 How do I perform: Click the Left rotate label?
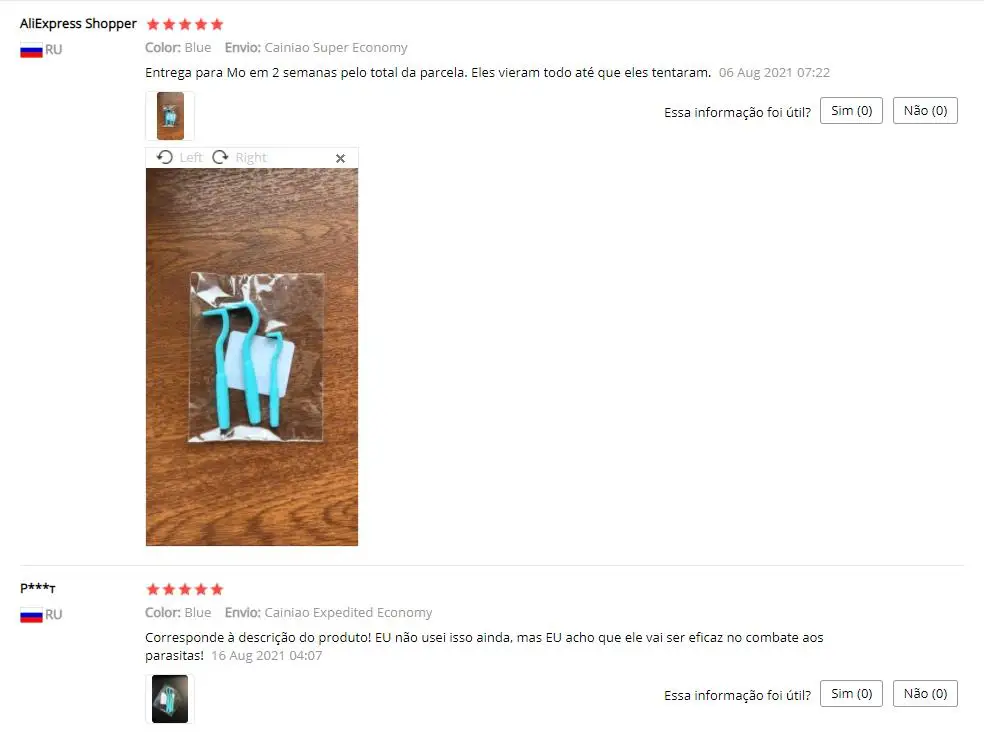click(x=191, y=158)
